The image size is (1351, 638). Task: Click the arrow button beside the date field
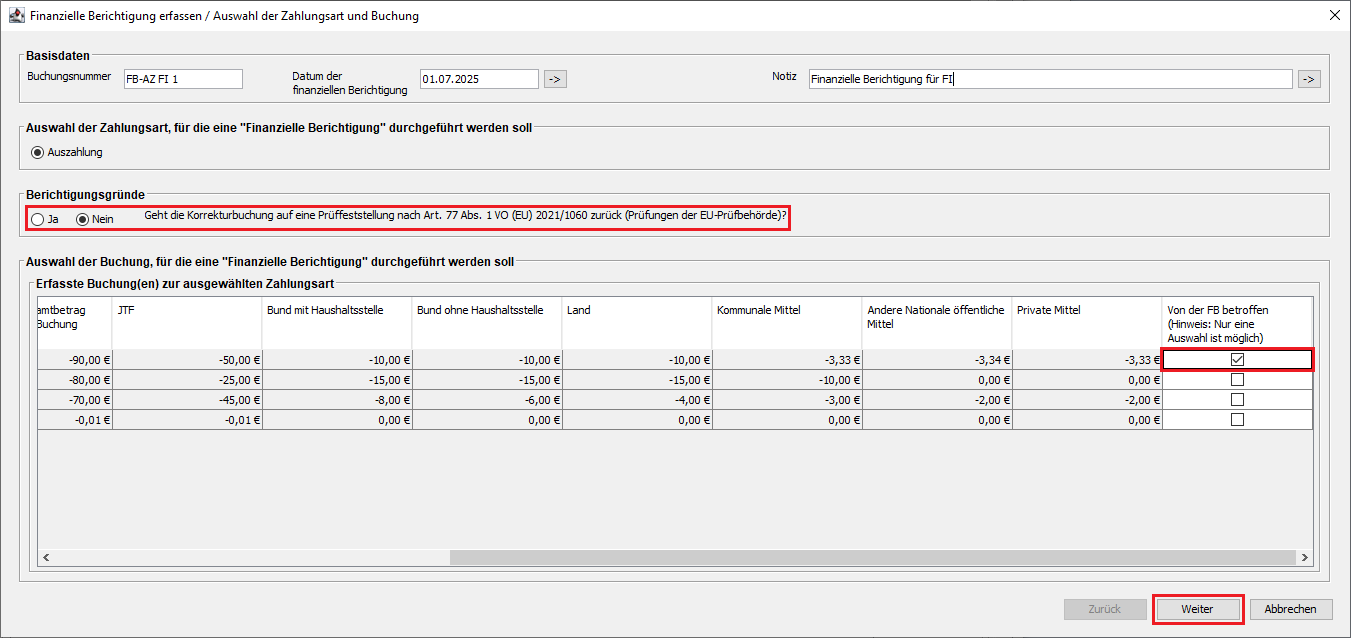tap(555, 79)
